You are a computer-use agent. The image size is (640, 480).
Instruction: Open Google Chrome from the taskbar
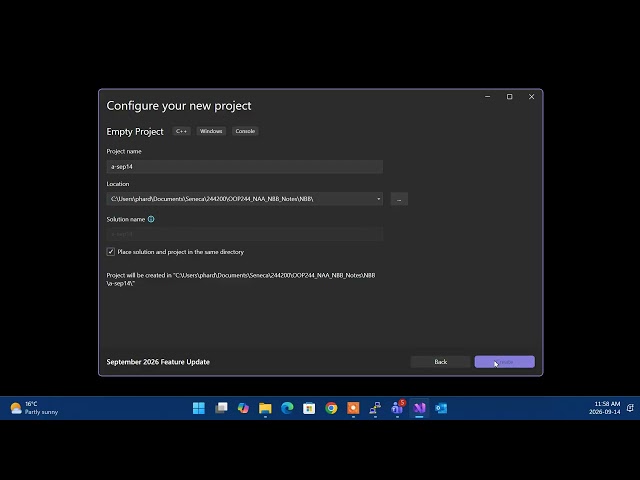(331, 408)
